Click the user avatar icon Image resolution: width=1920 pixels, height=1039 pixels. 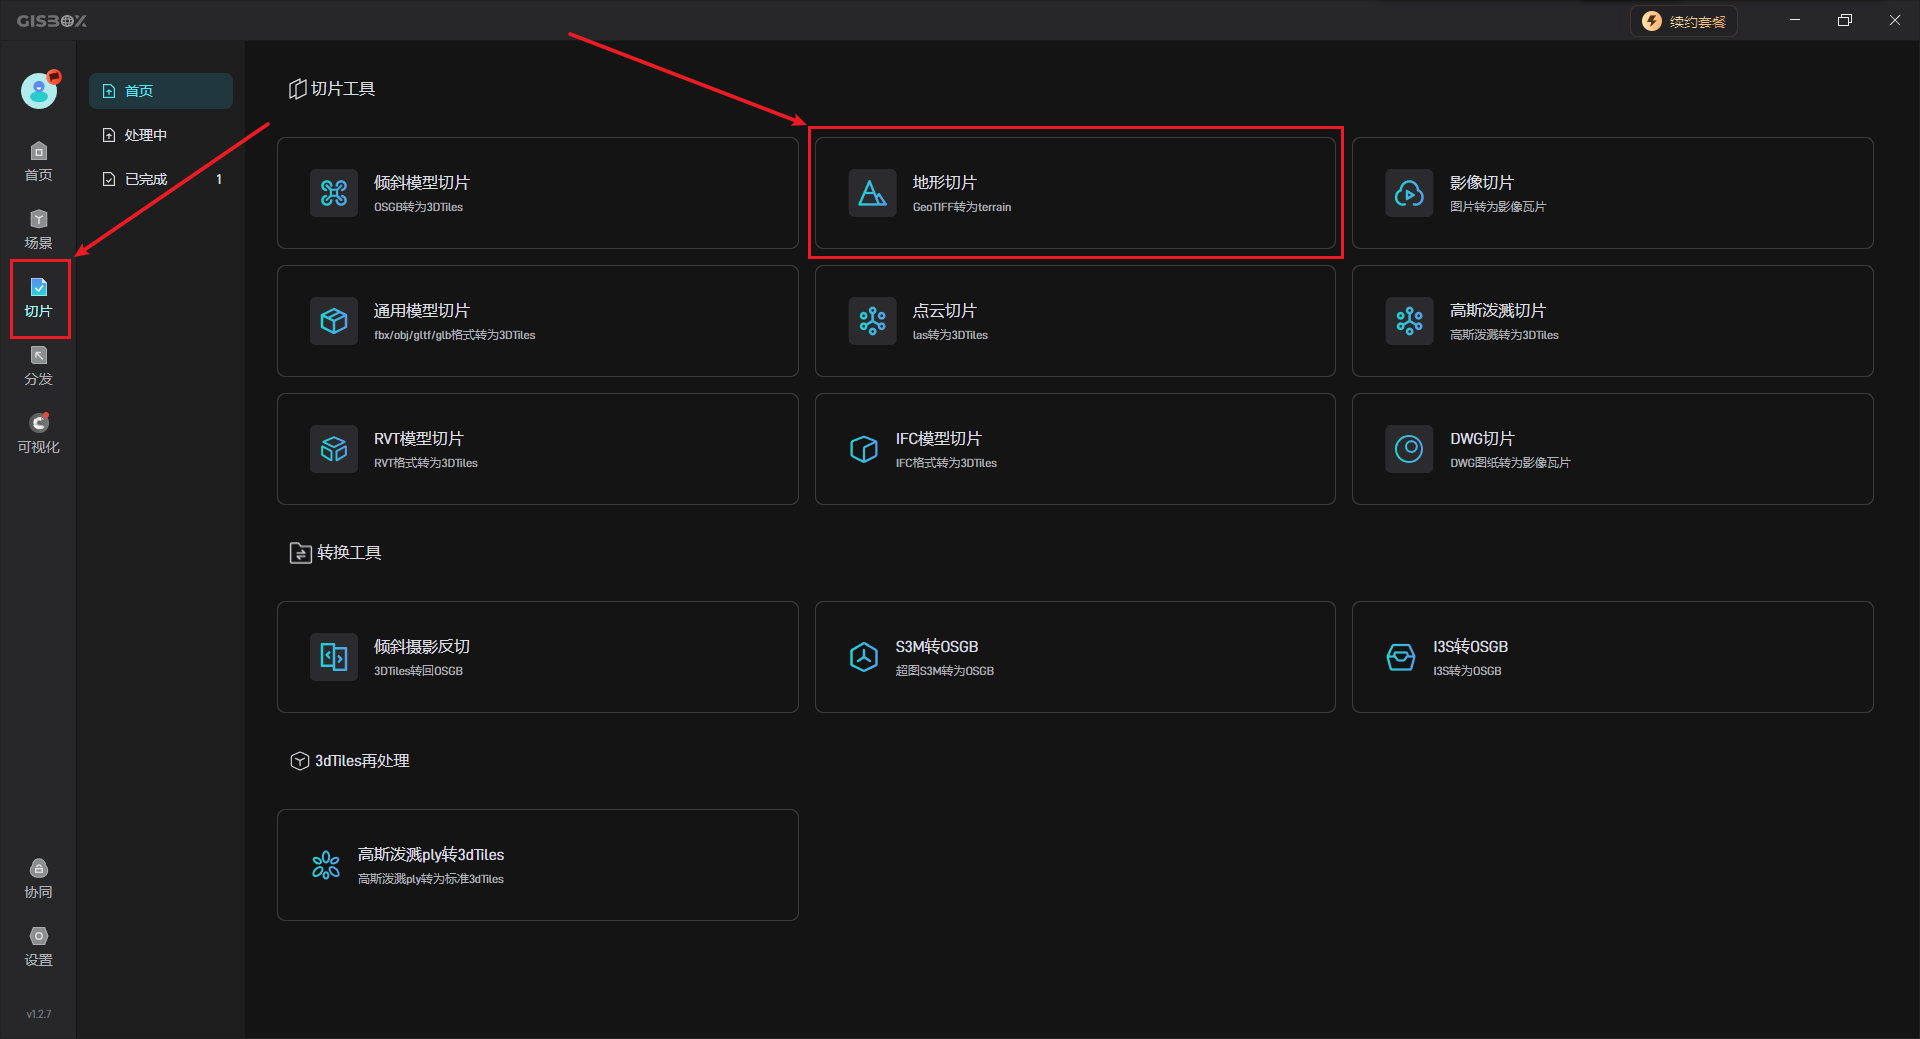[39, 91]
